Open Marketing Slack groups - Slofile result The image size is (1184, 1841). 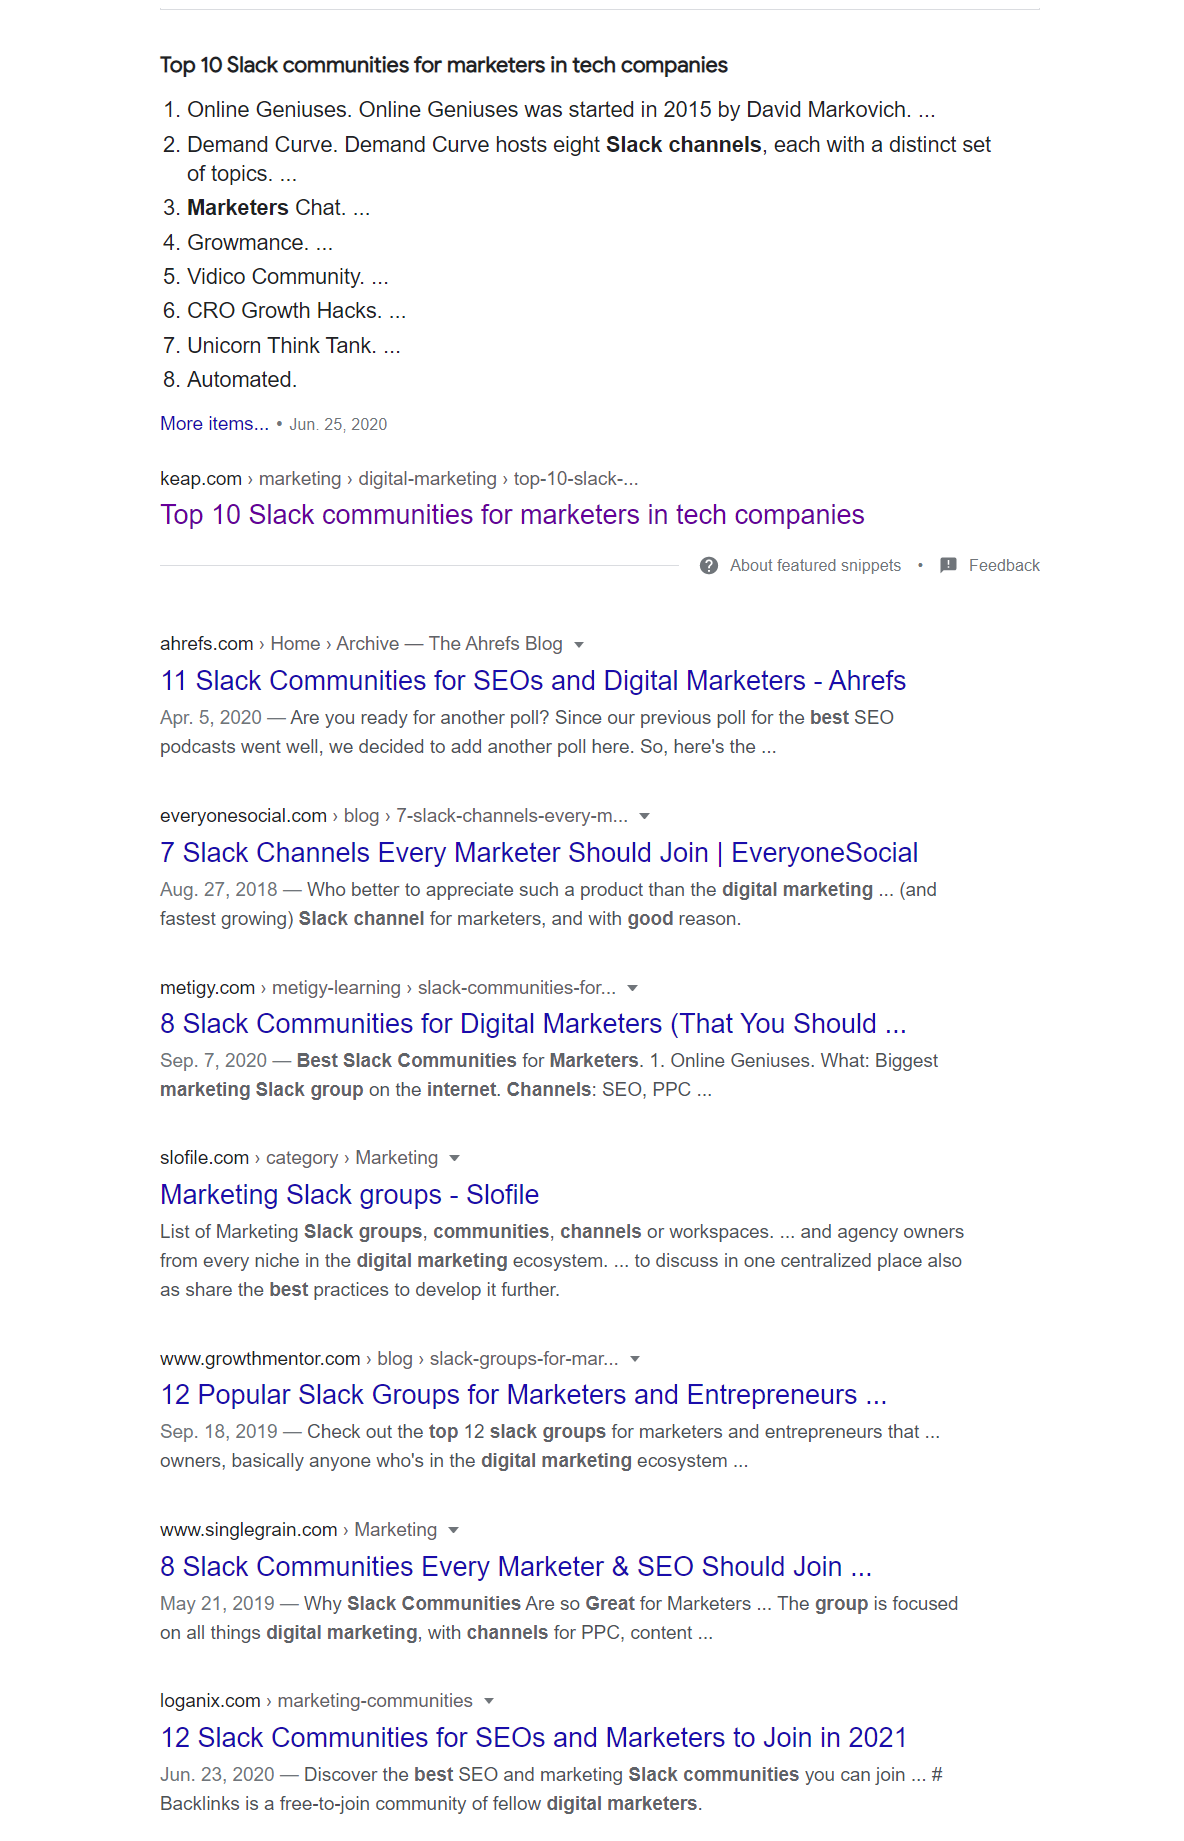[x=349, y=1195]
